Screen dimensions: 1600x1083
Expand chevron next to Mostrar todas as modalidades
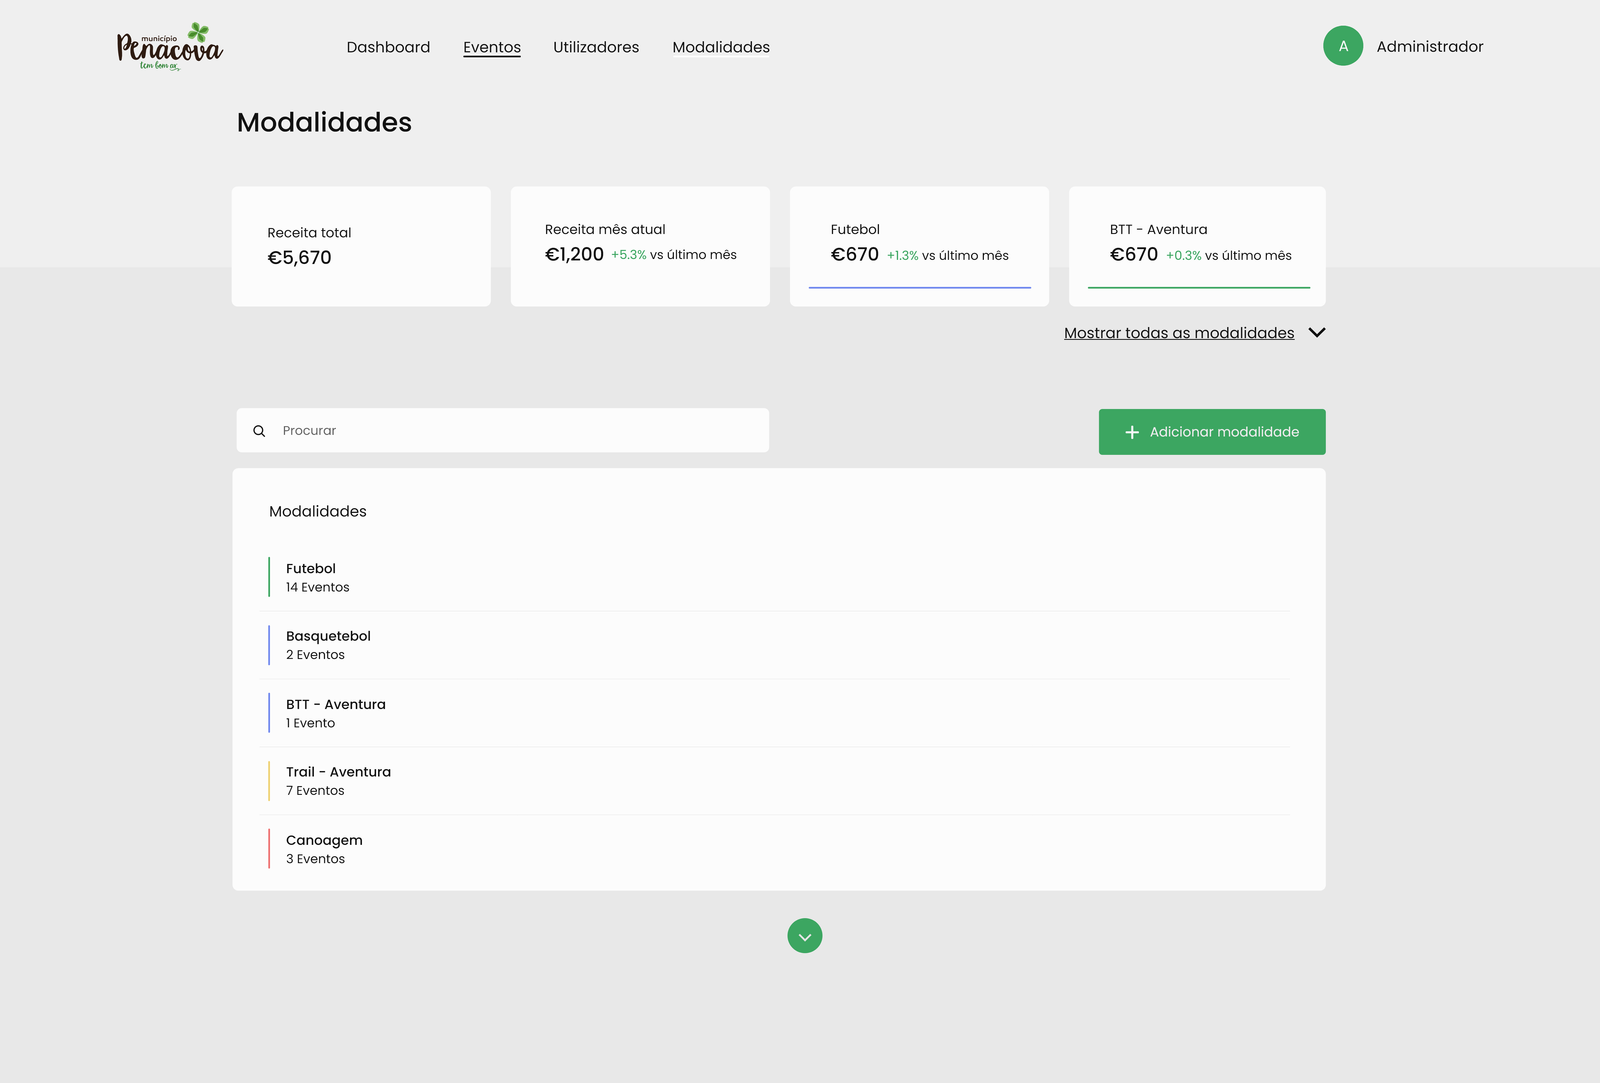pyautogui.click(x=1317, y=333)
